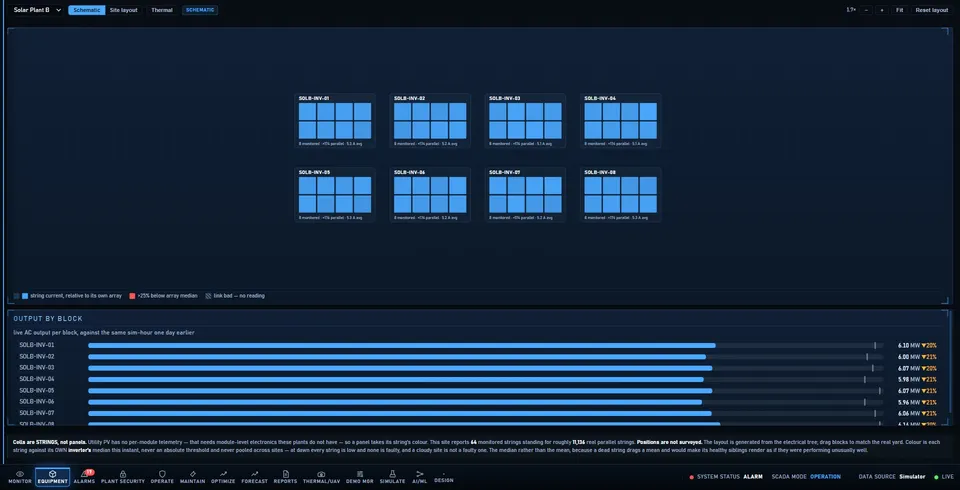
Task: Click the red System Status alarm indicator
Action: tap(691, 477)
